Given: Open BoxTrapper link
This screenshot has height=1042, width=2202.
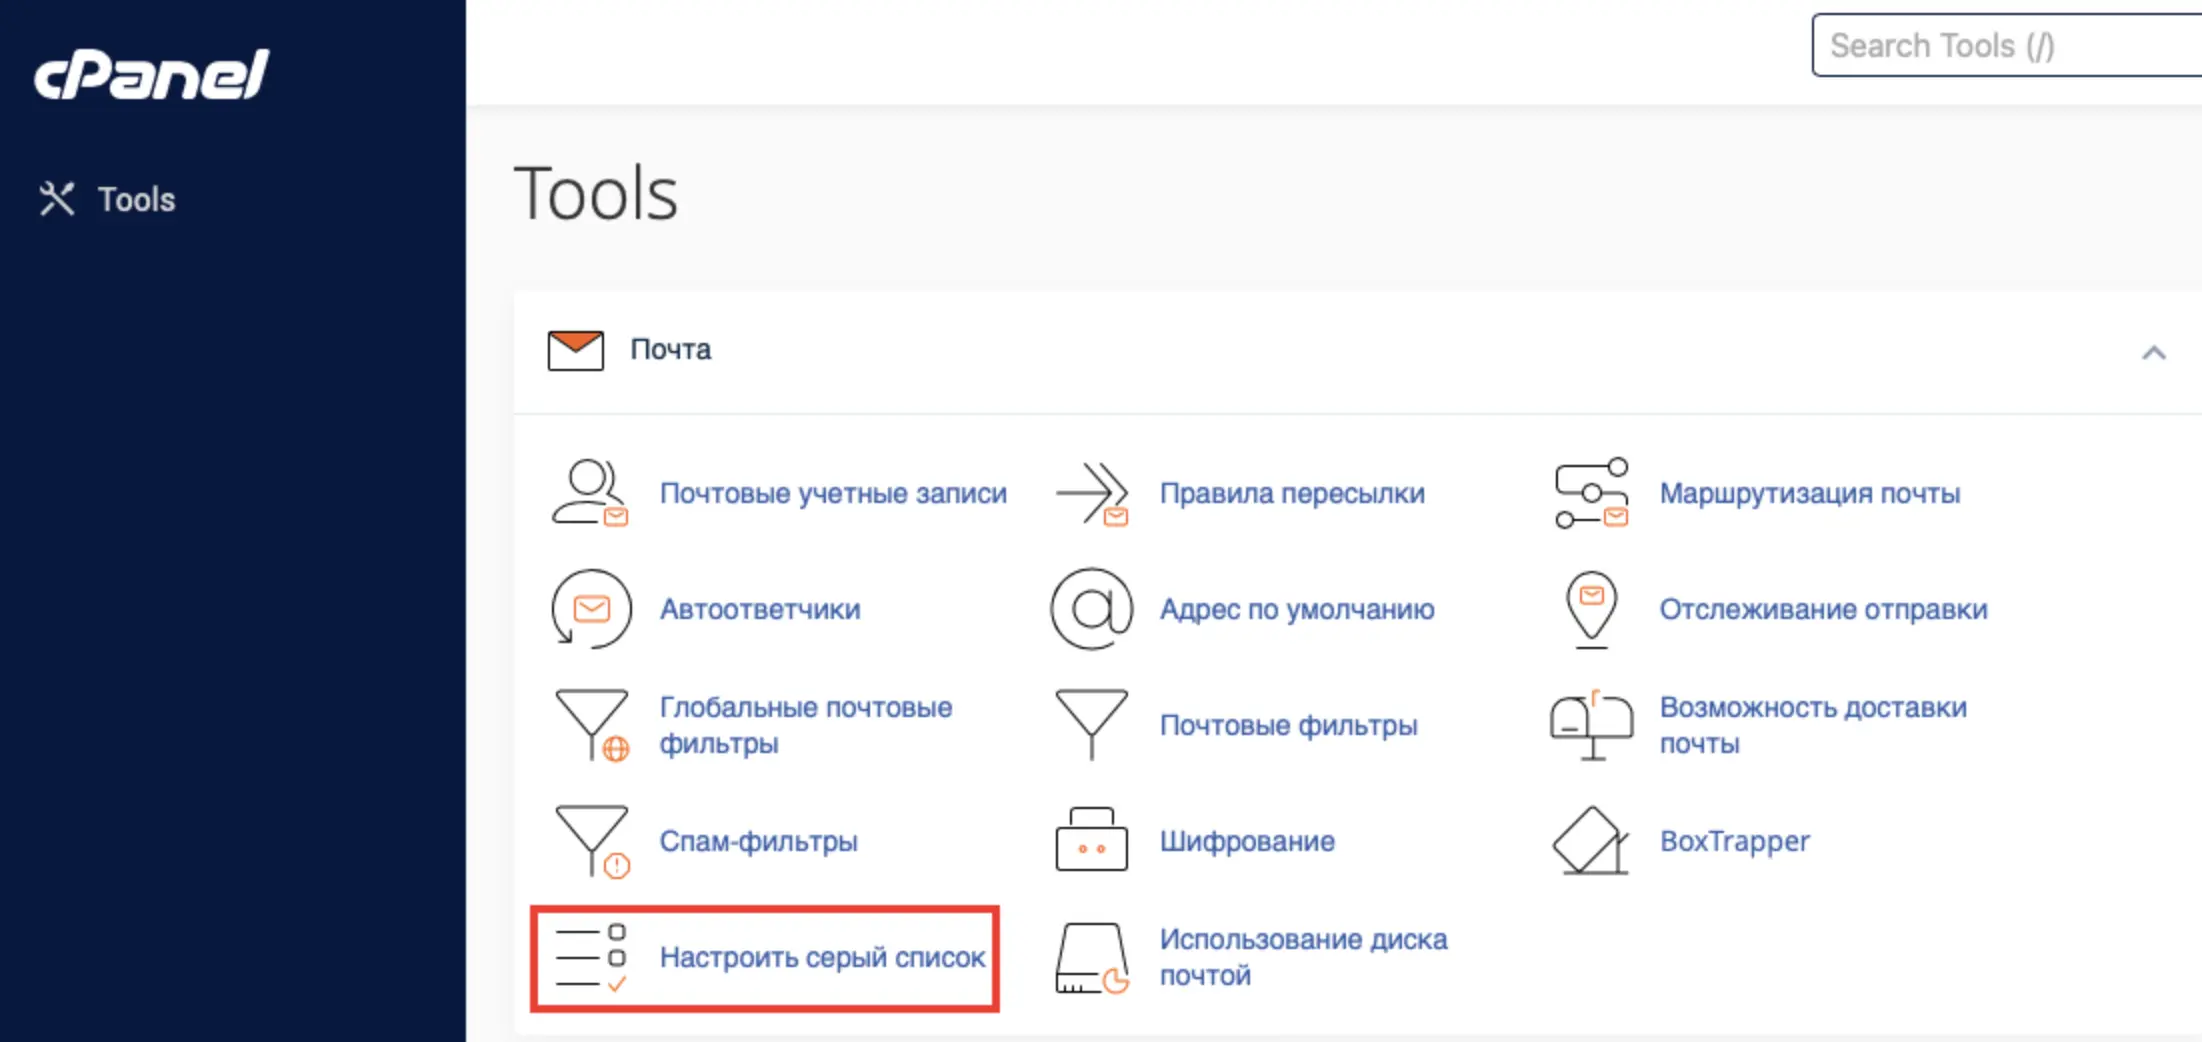Looking at the screenshot, I should click(x=1735, y=841).
